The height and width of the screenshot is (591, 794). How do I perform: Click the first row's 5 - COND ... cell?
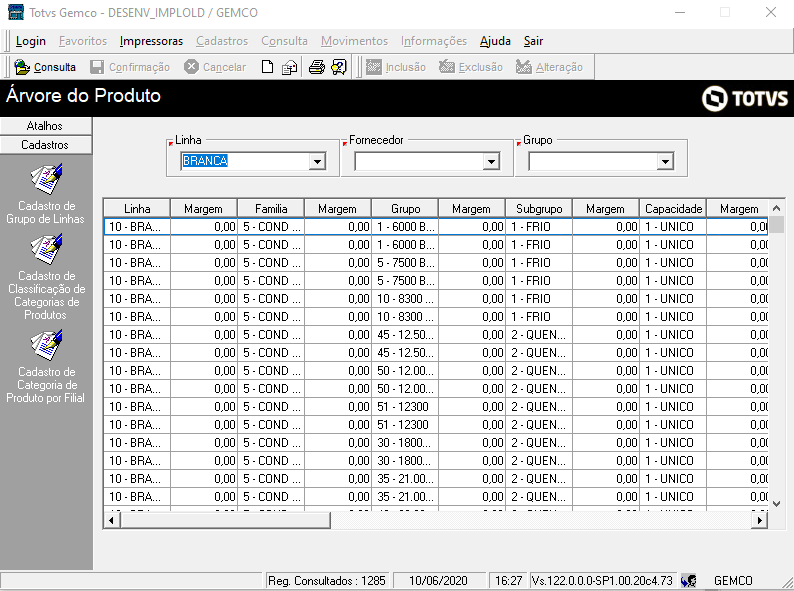coord(271,227)
